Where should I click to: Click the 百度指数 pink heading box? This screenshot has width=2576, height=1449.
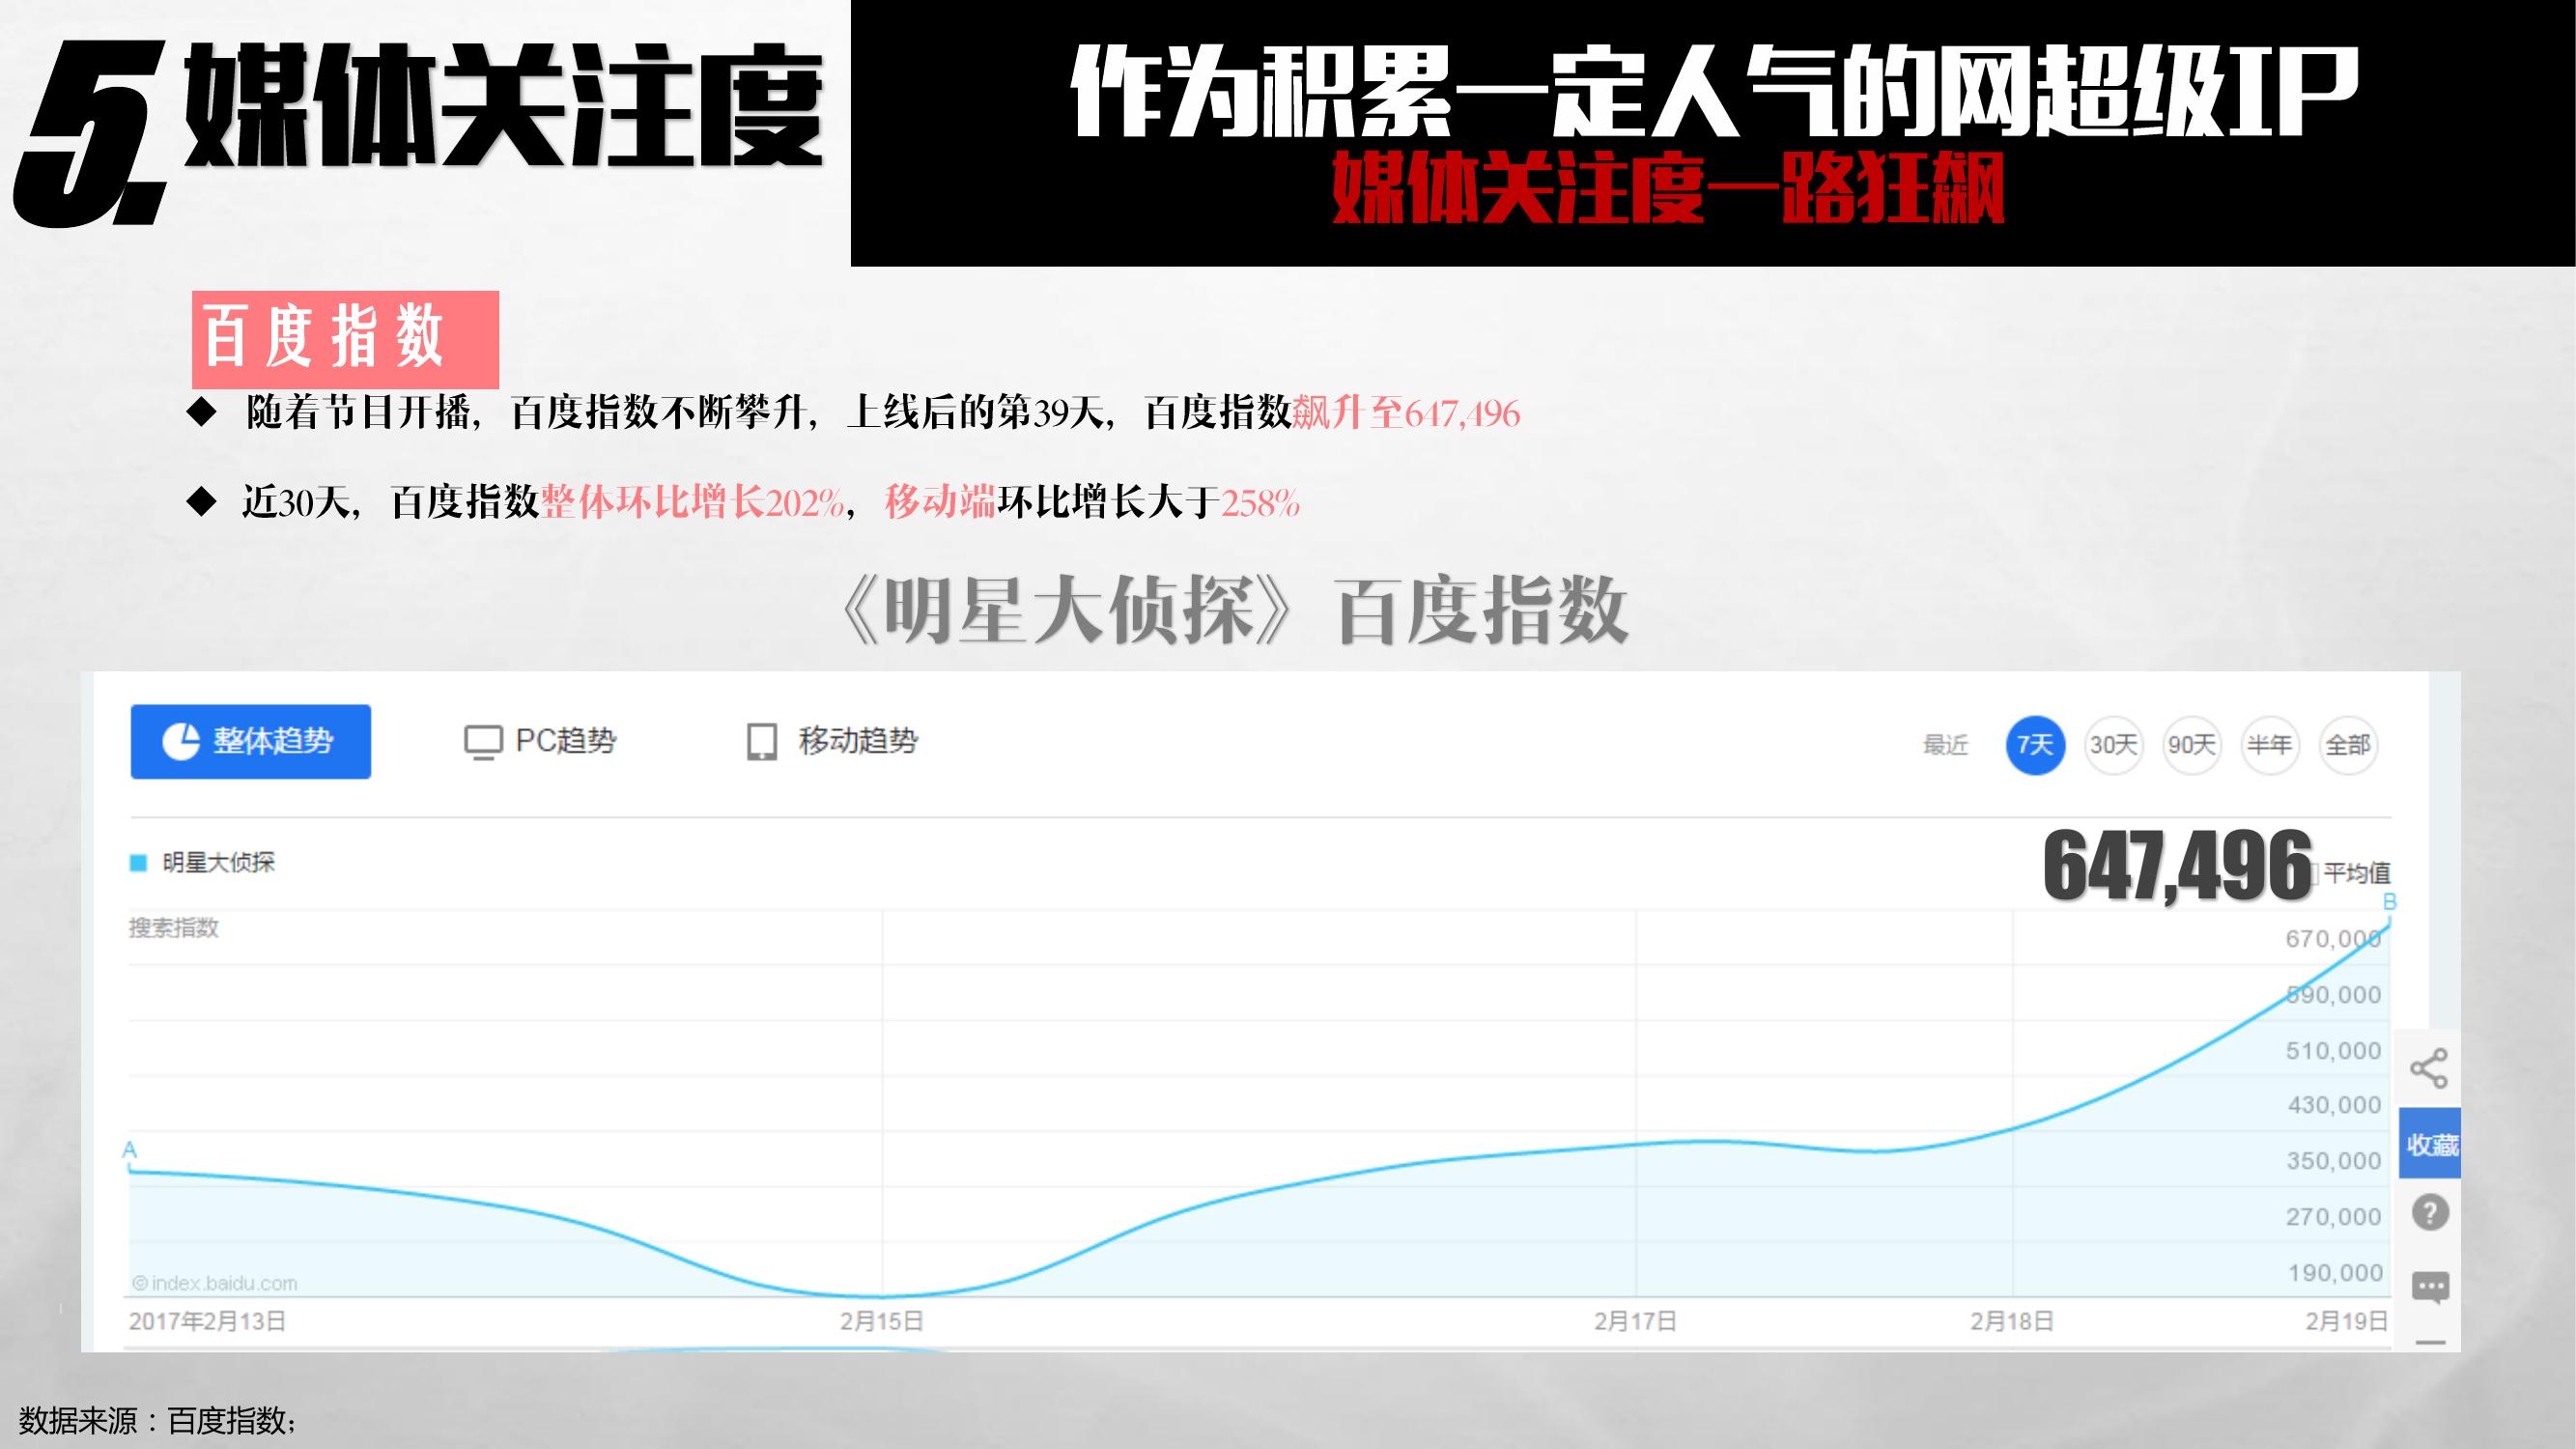click(x=345, y=339)
